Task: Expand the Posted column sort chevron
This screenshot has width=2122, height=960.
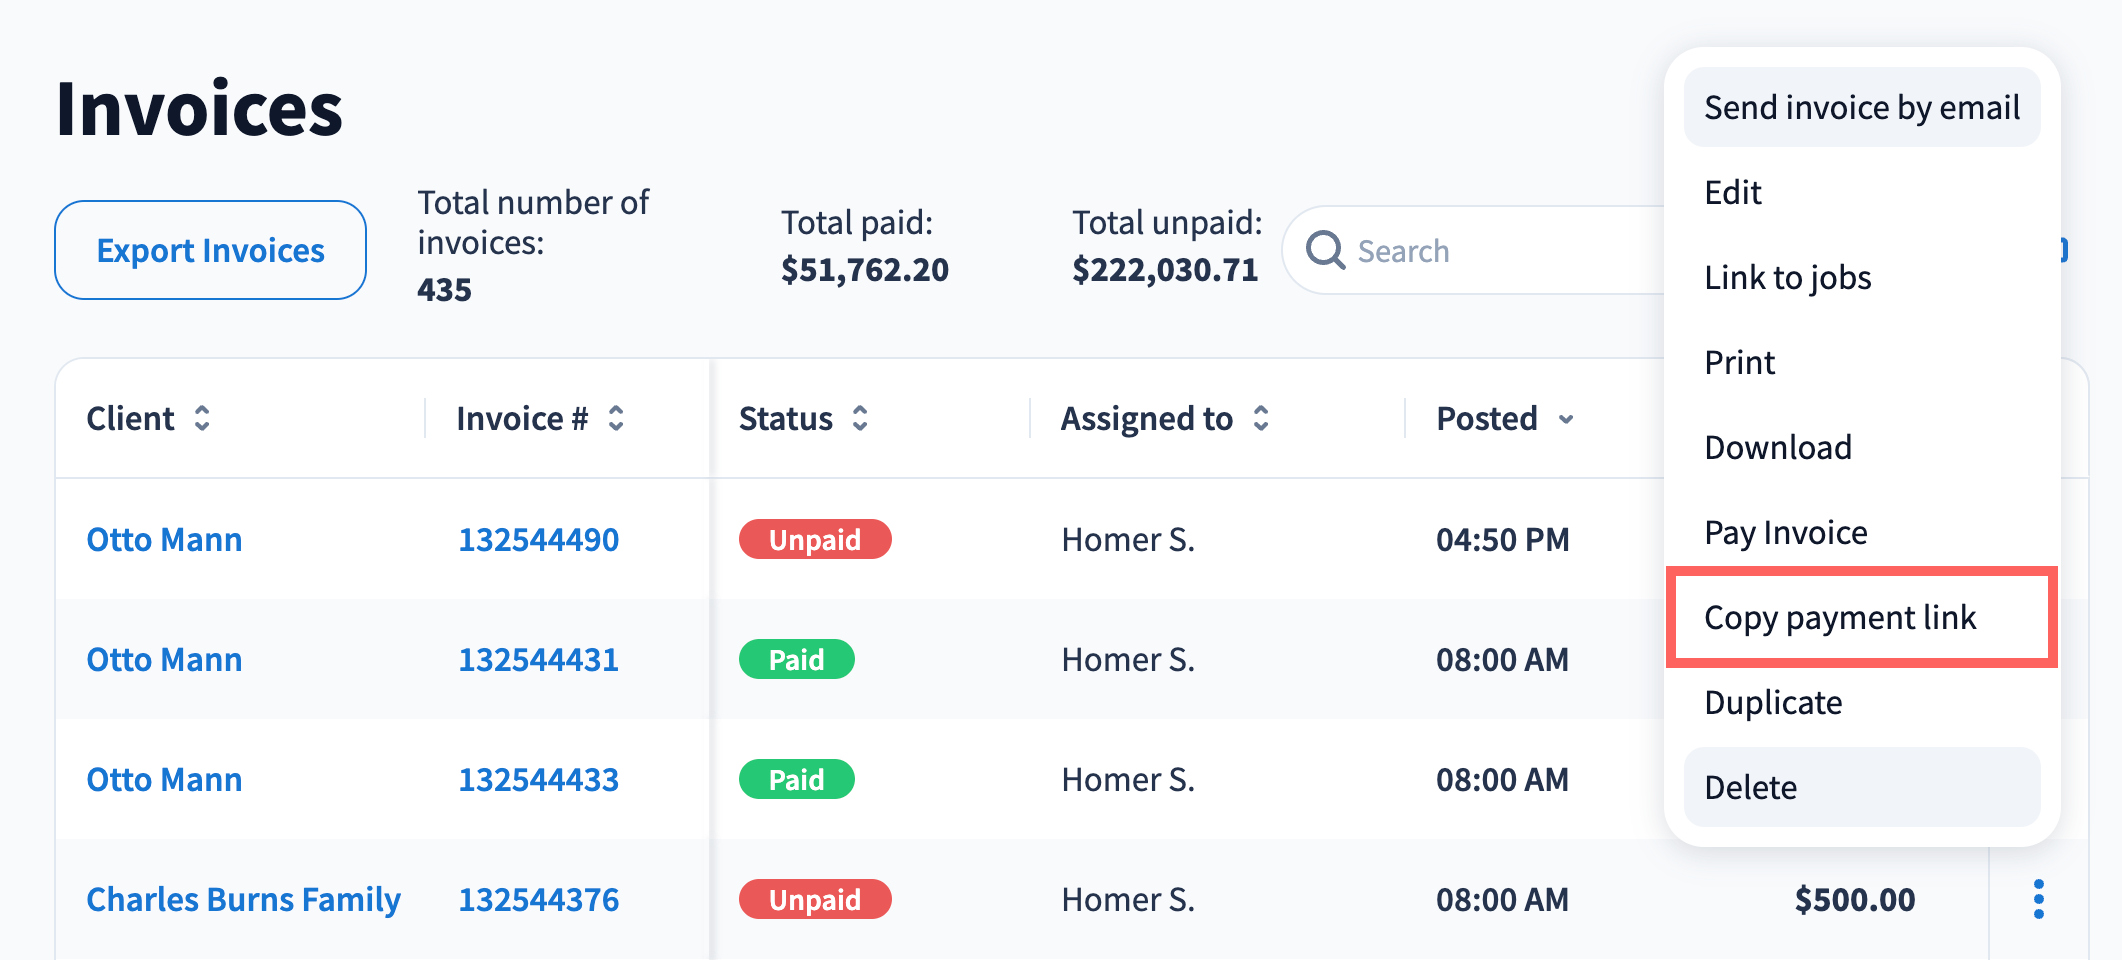Action: point(1566,419)
